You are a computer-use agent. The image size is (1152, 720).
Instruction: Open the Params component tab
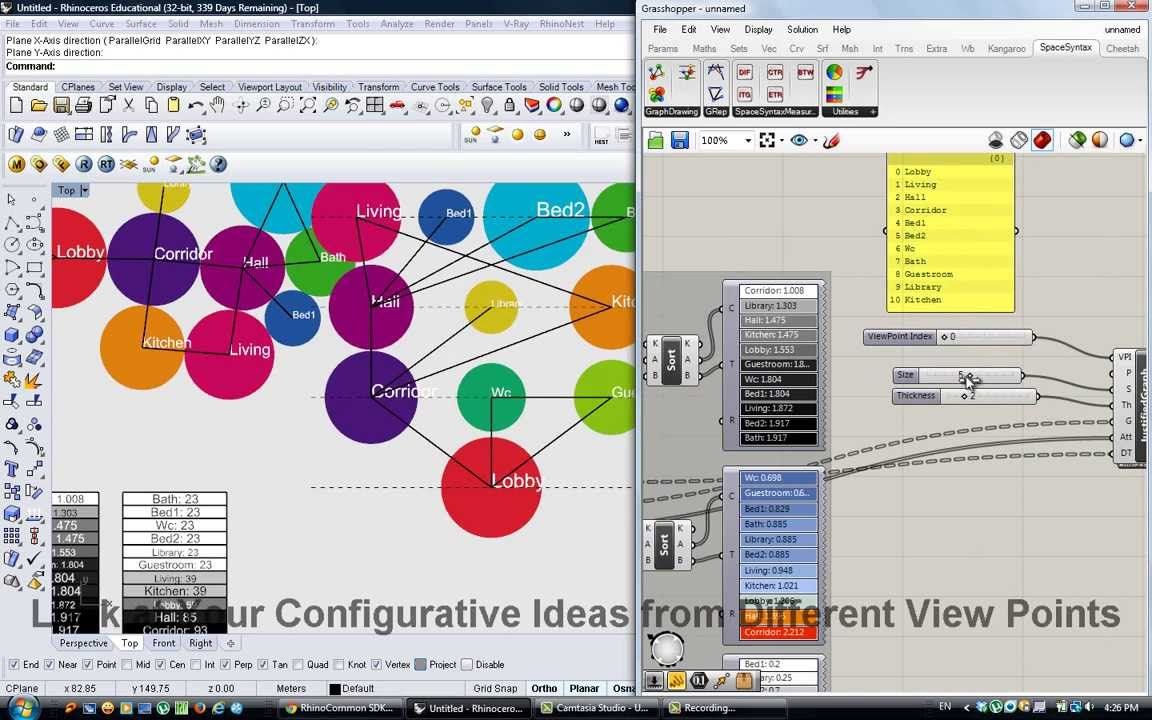[663, 48]
